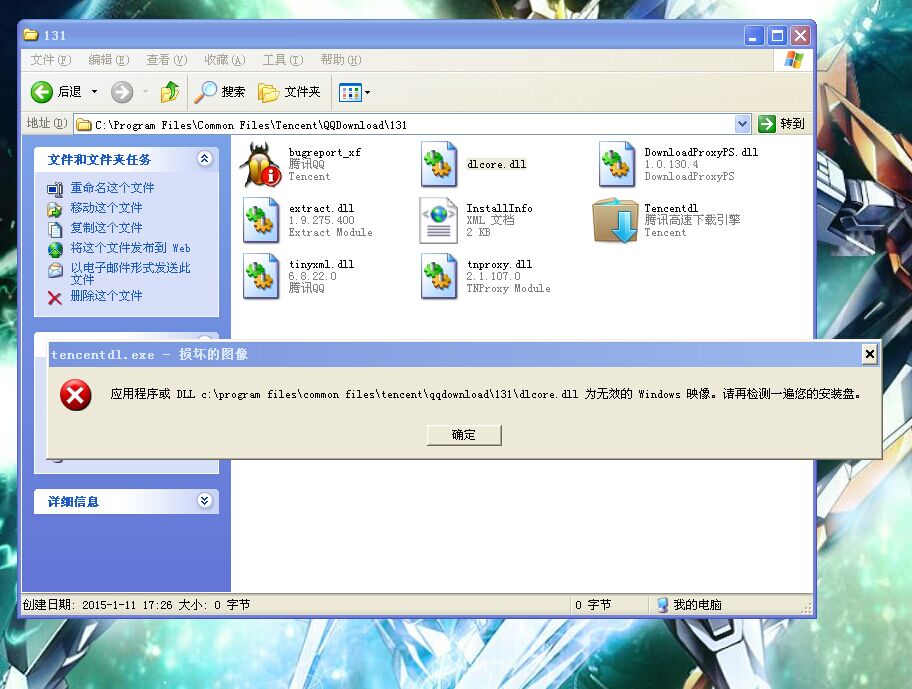Screen dimensions: 912x689
Task: Click the DownloadProxyPS.dll file name
Action: (701, 152)
